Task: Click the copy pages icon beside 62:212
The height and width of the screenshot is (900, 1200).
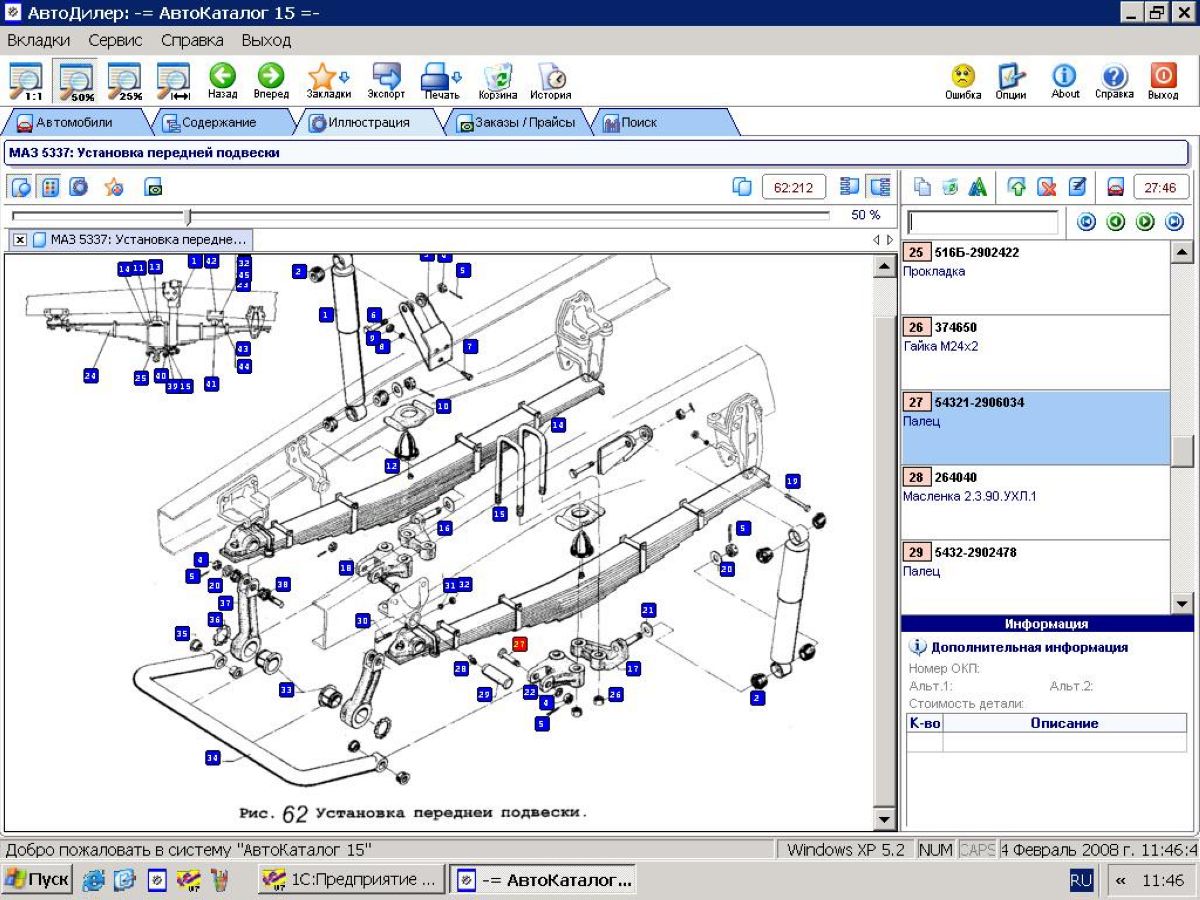Action: [741, 187]
